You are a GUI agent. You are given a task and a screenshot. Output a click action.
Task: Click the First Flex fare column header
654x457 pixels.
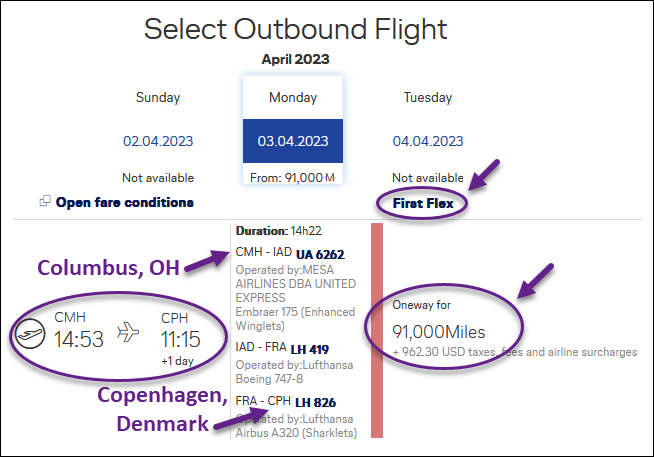[x=423, y=203]
